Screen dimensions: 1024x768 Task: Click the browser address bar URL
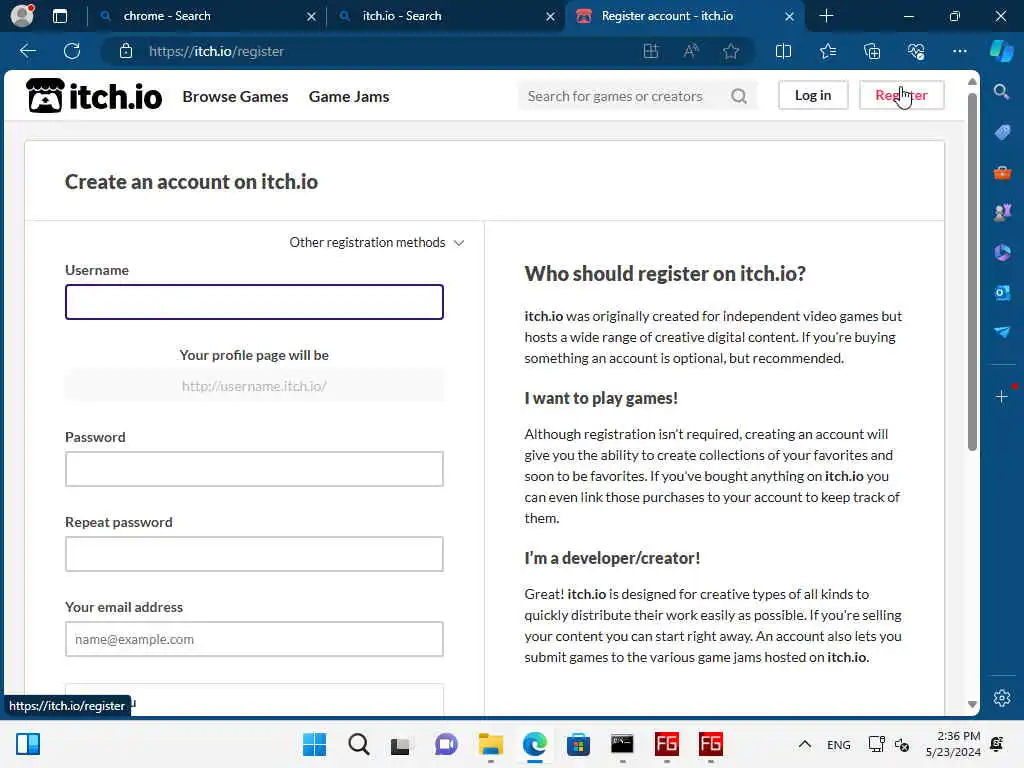pos(216,51)
